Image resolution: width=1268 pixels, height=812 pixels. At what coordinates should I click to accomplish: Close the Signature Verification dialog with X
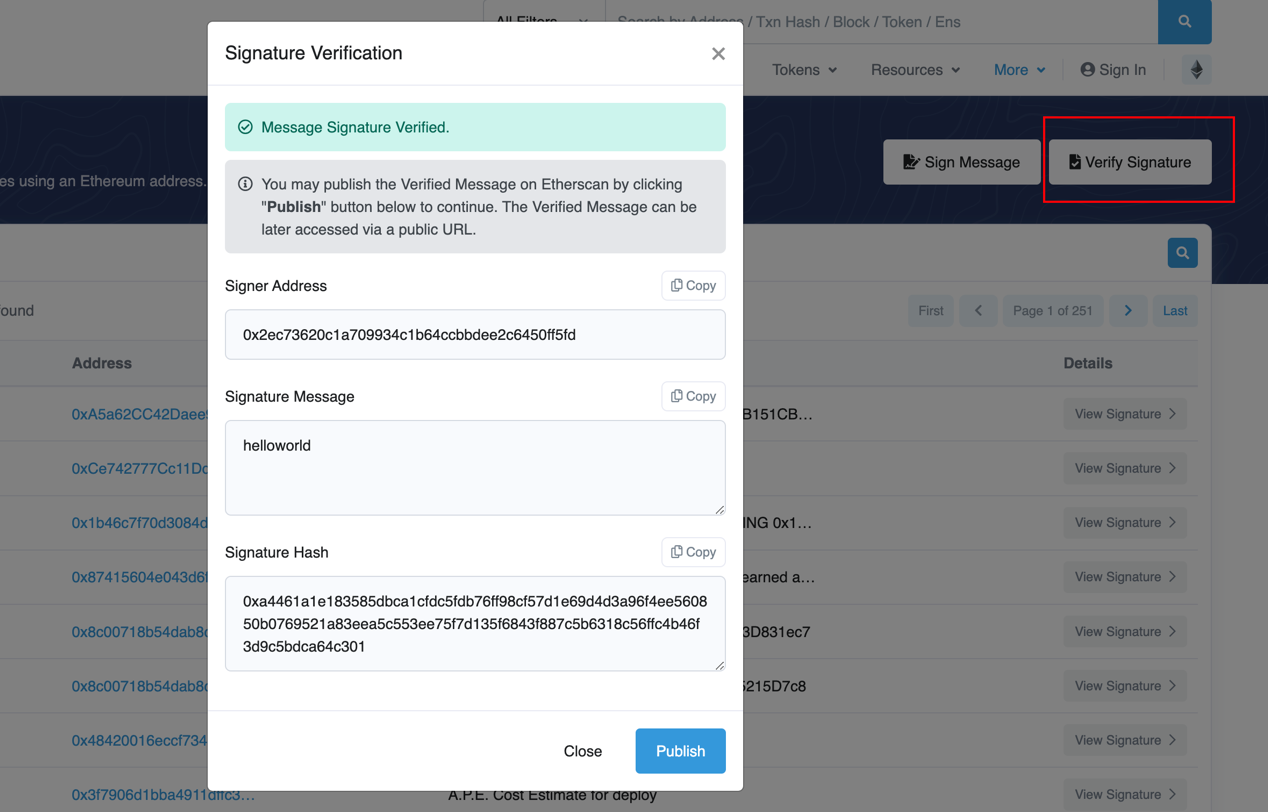click(718, 54)
